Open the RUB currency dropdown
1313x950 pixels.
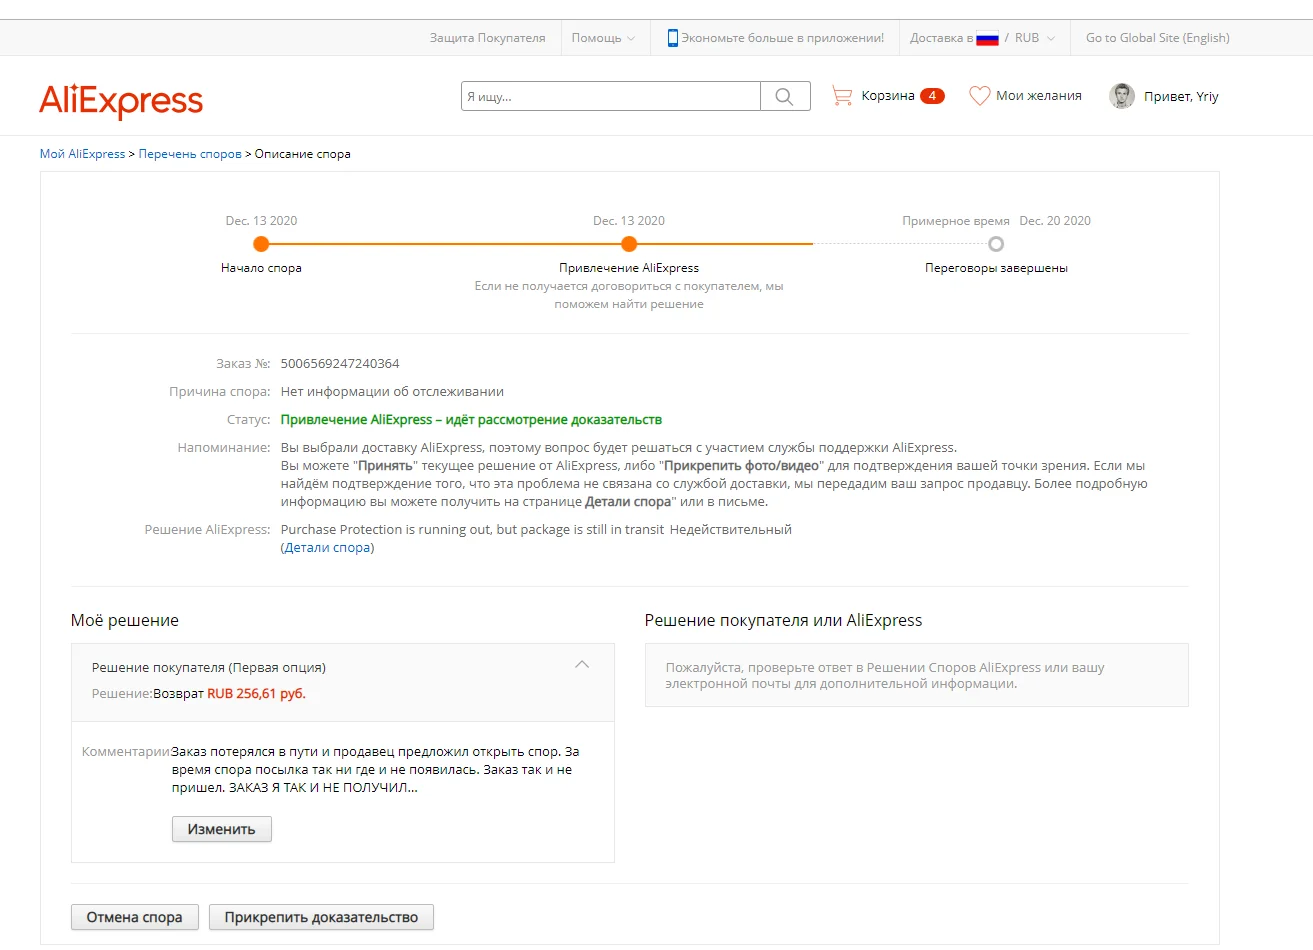[x=1035, y=38]
